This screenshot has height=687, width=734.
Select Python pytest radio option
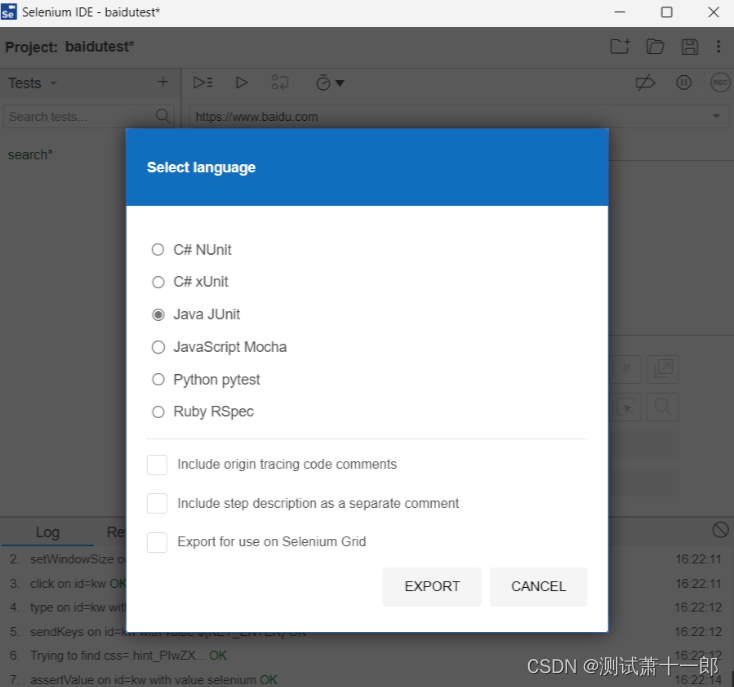coord(158,380)
